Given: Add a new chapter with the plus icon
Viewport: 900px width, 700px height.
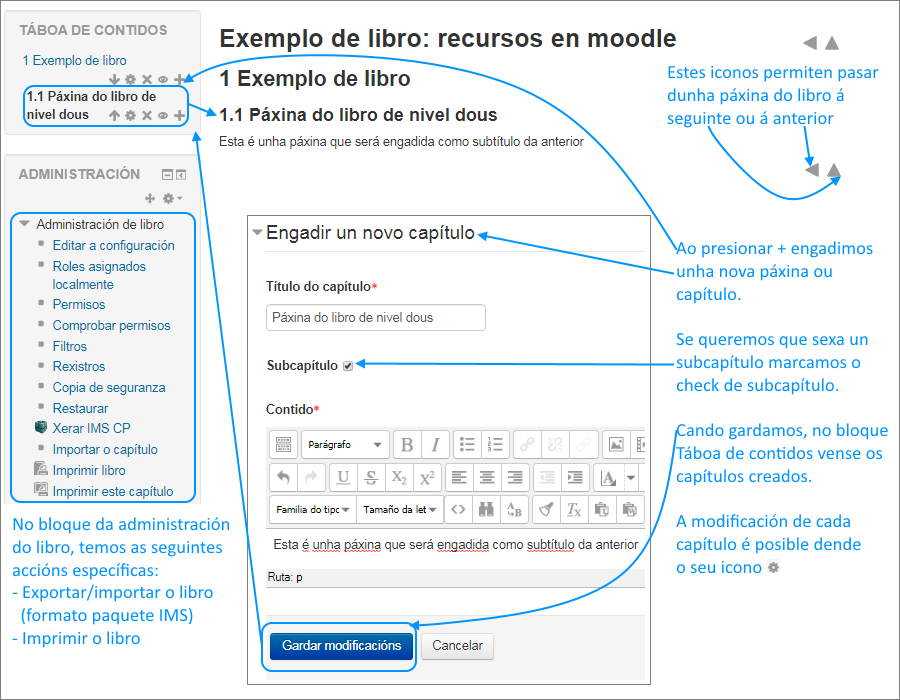Looking at the screenshot, I should [x=179, y=79].
